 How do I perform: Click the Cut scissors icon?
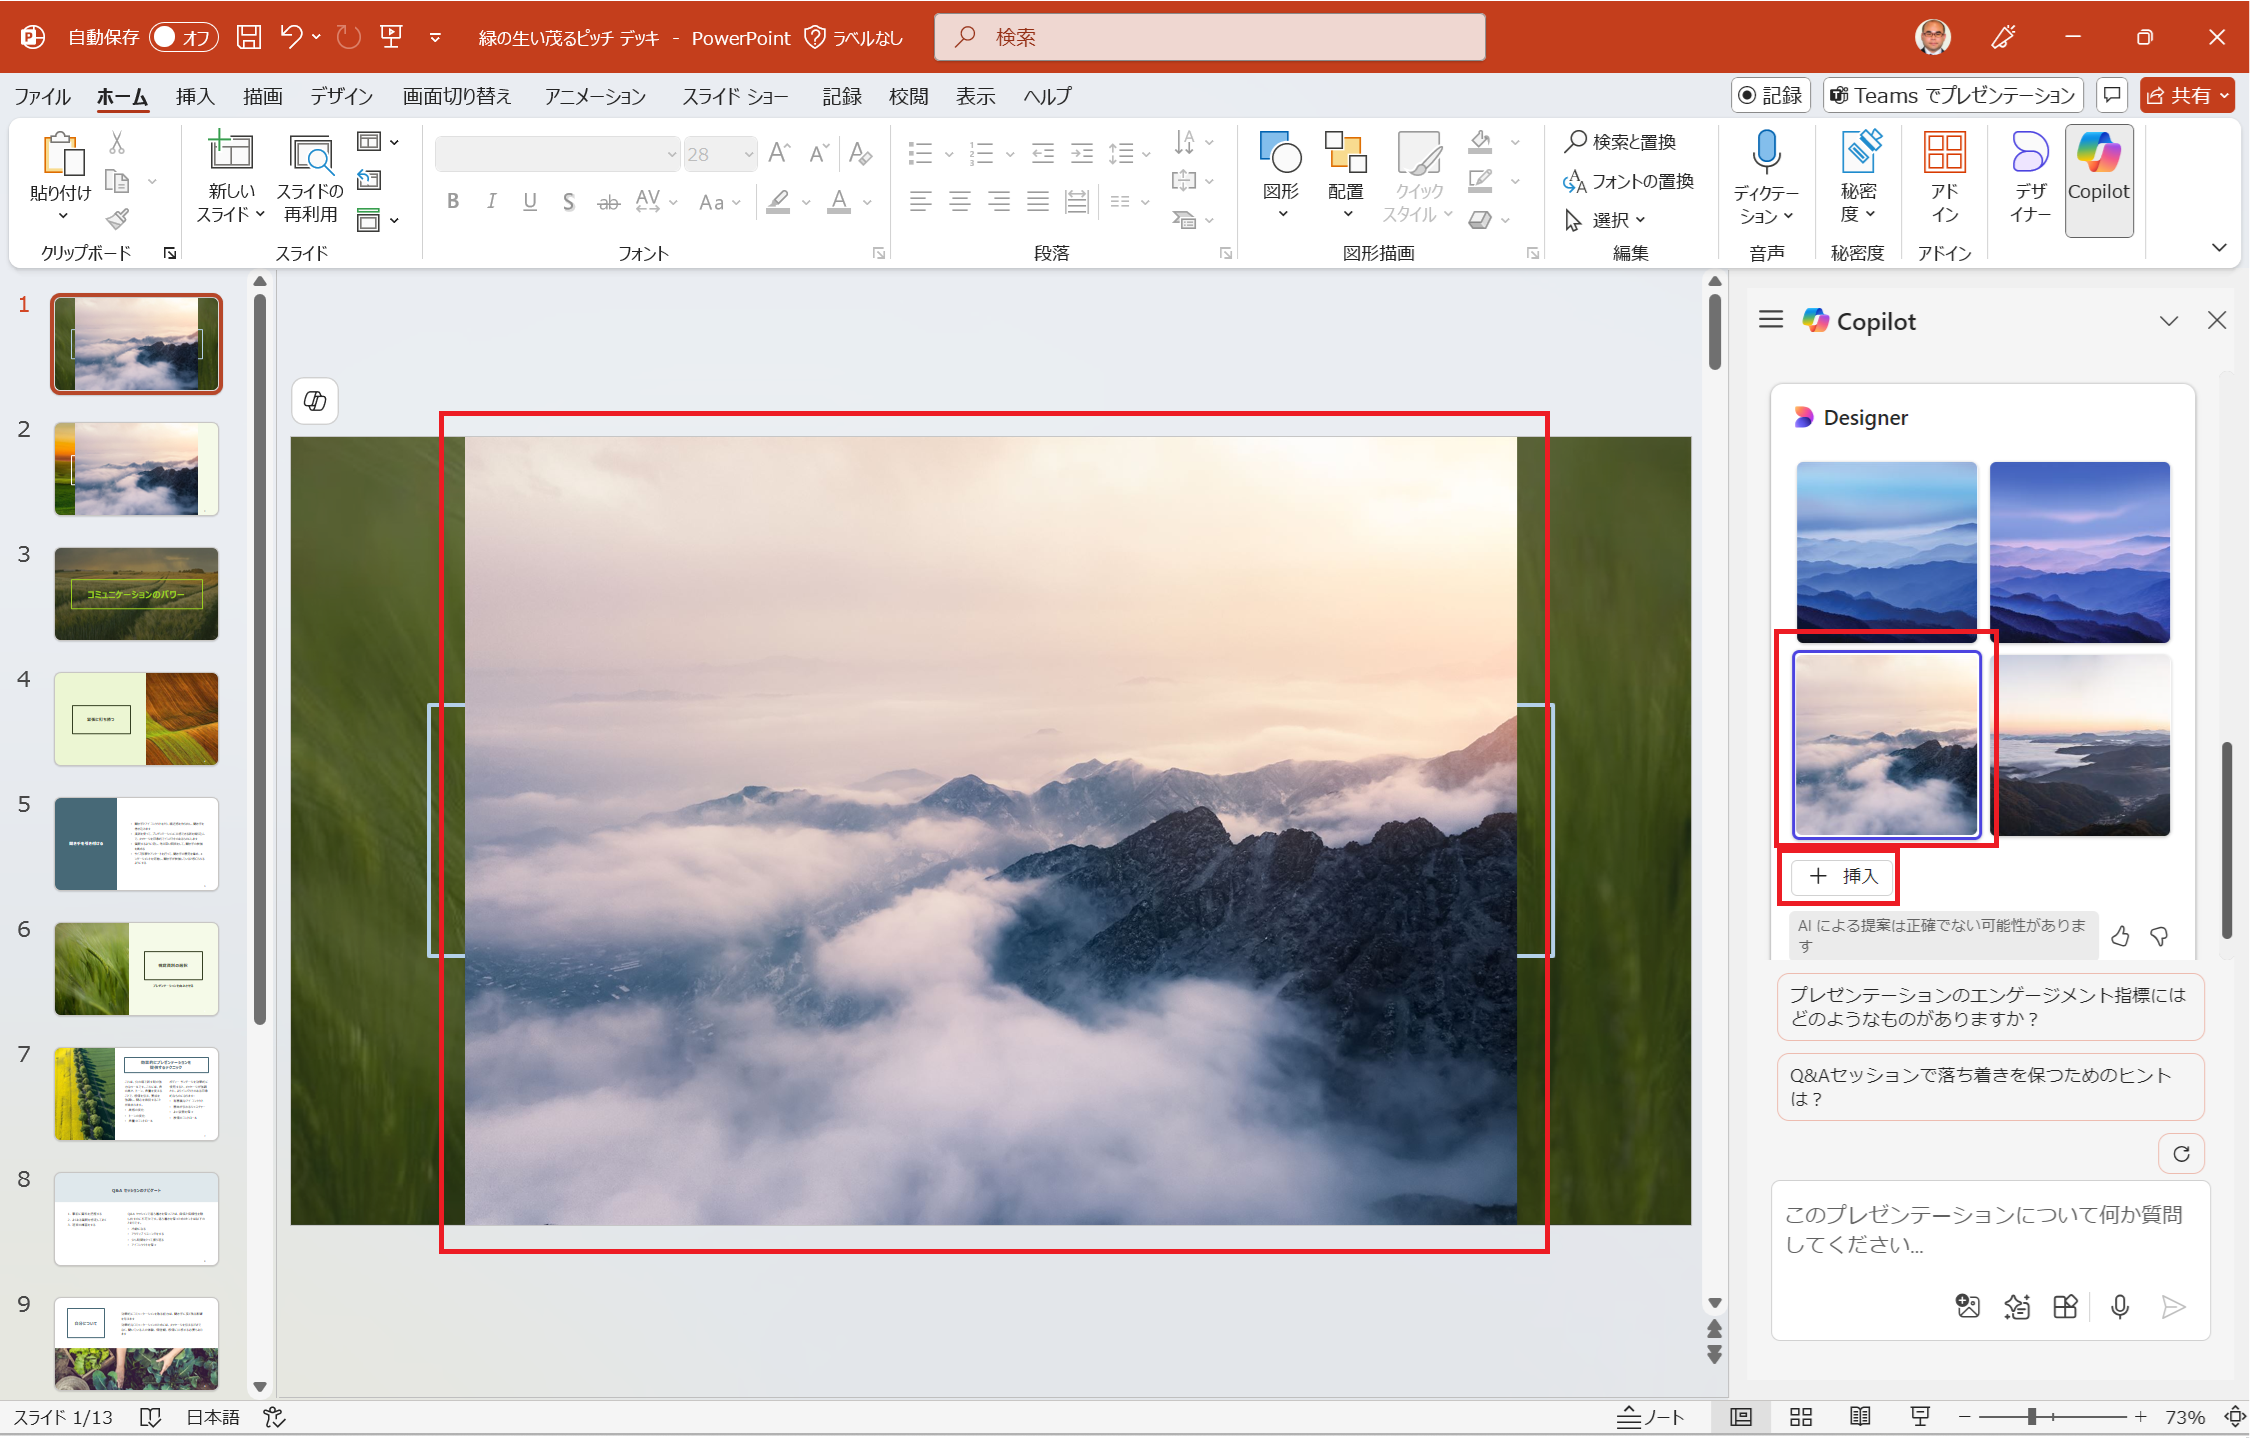click(117, 143)
